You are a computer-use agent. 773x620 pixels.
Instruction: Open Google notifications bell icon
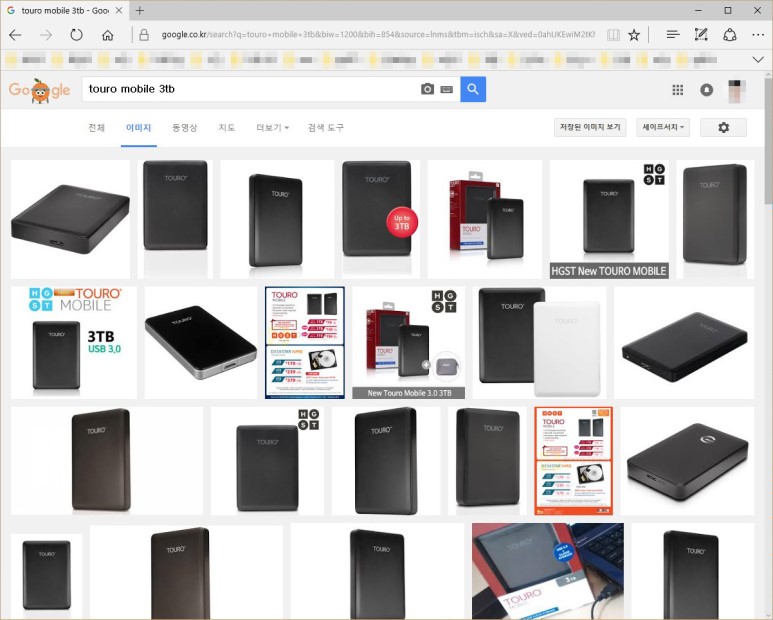tap(706, 90)
